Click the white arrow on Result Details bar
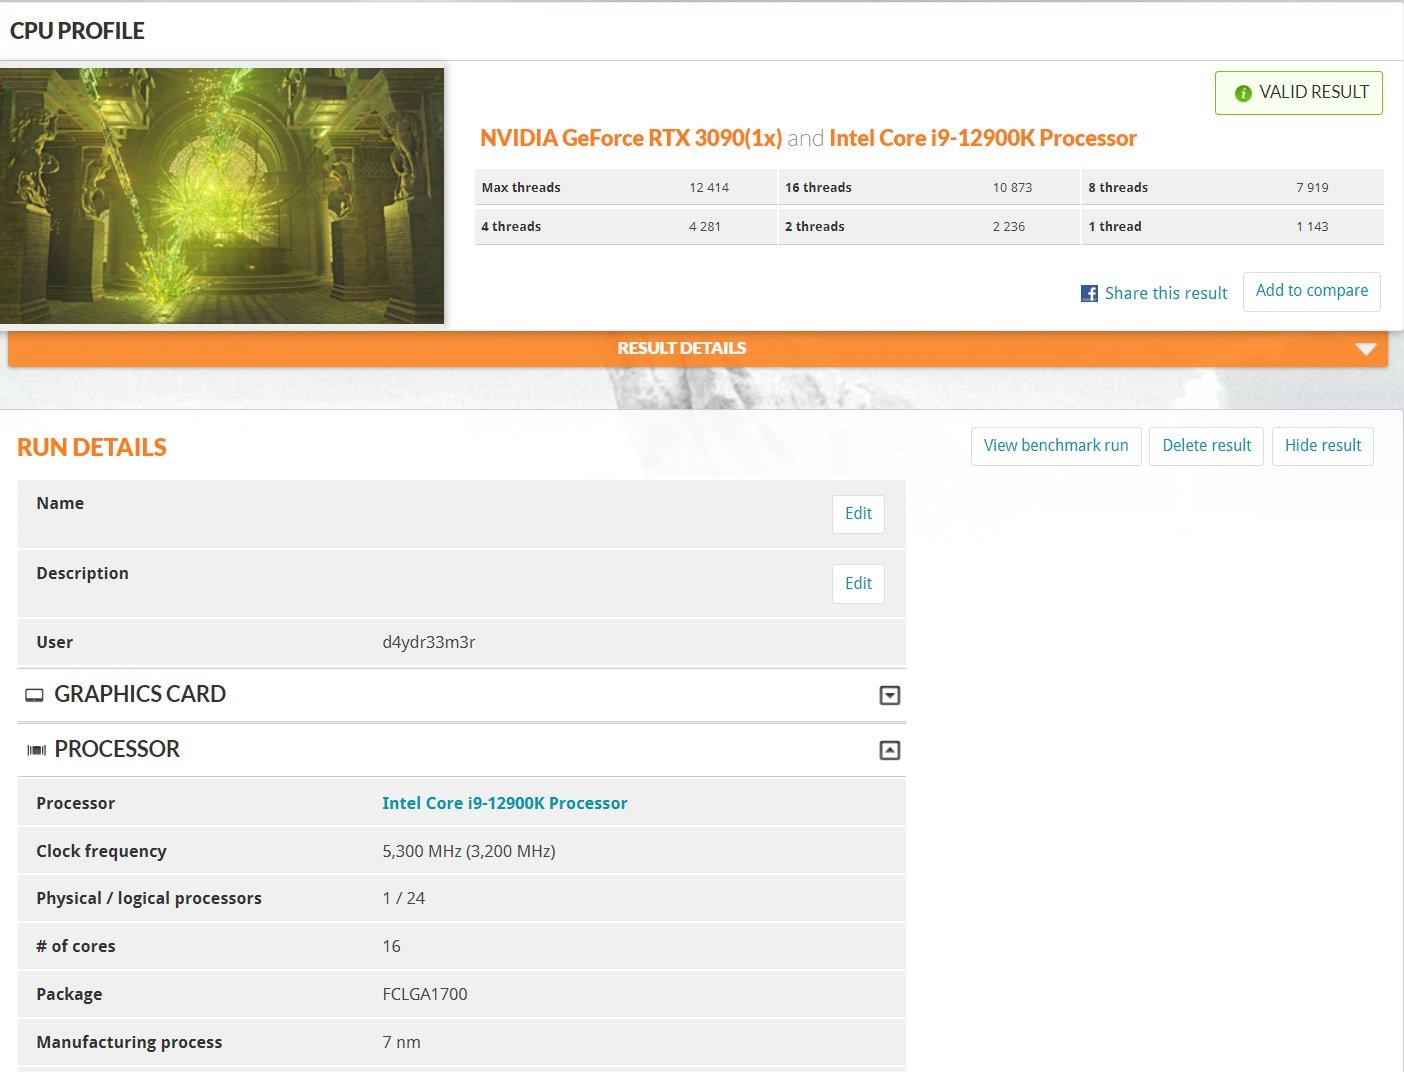 [1366, 349]
